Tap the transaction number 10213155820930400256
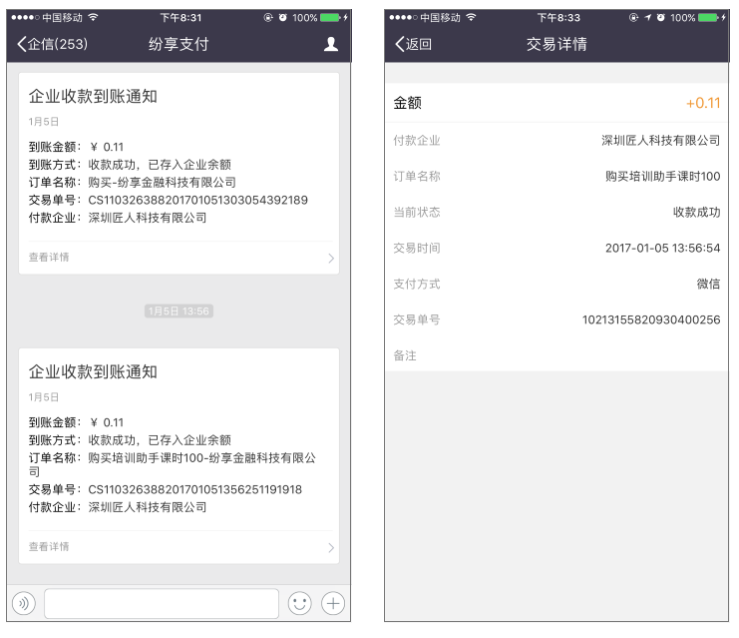The height and width of the screenshot is (638, 739). [x=650, y=320]
